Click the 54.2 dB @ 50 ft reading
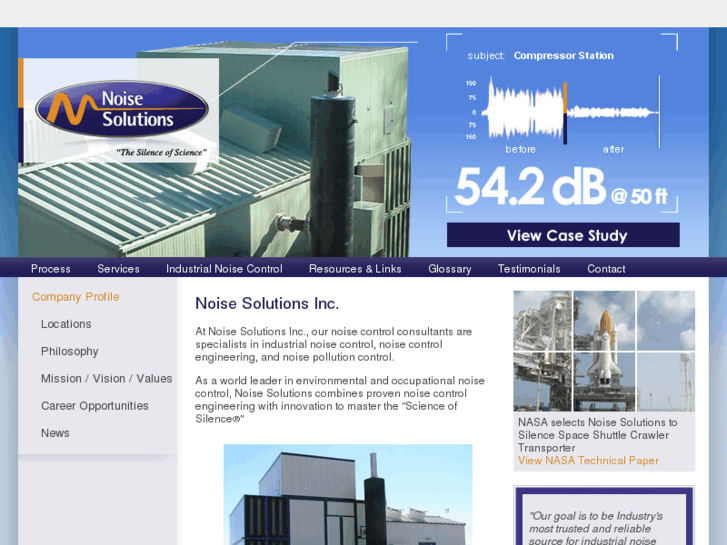727x545 pixels. coord(561,187)
